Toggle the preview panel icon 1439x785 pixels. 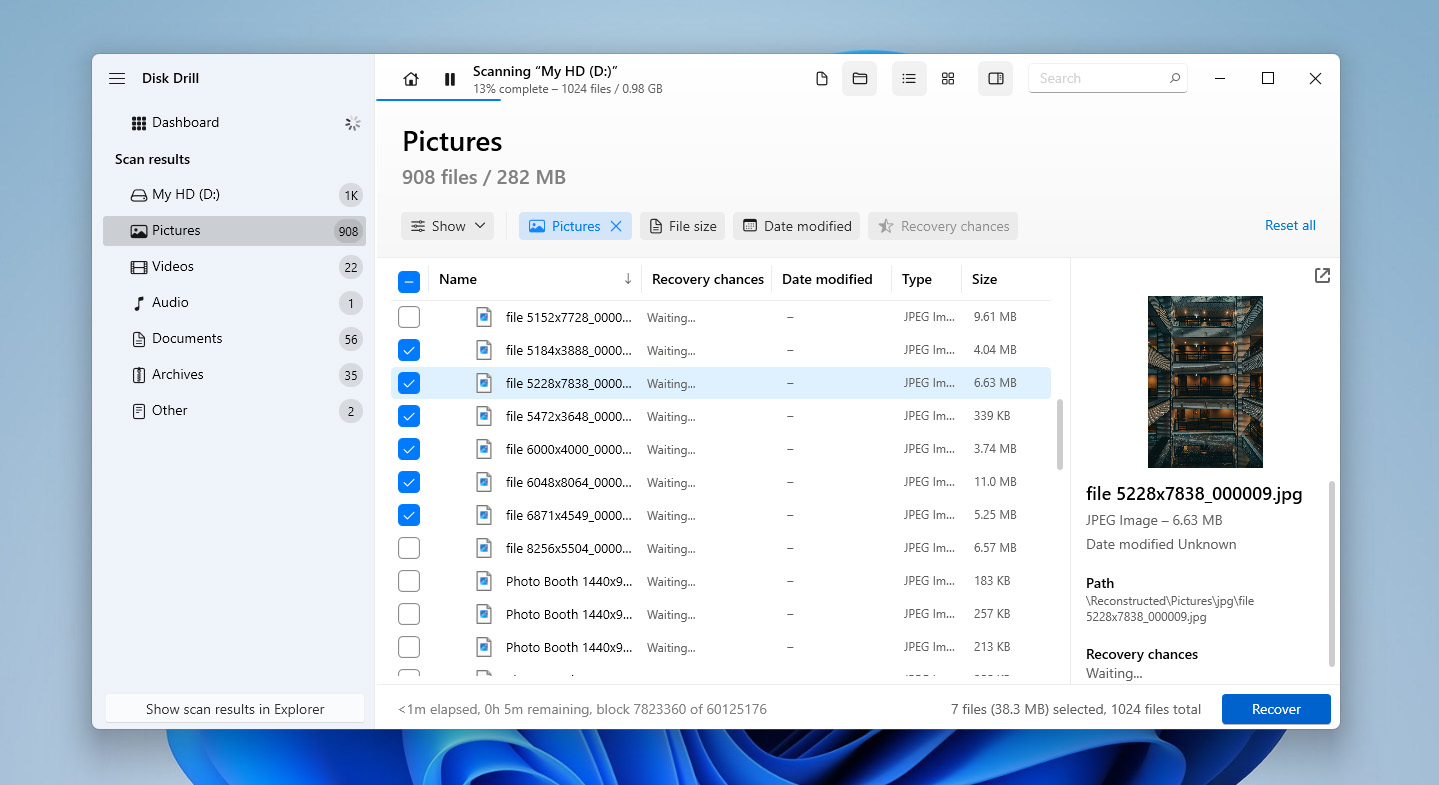pos(995,78)
